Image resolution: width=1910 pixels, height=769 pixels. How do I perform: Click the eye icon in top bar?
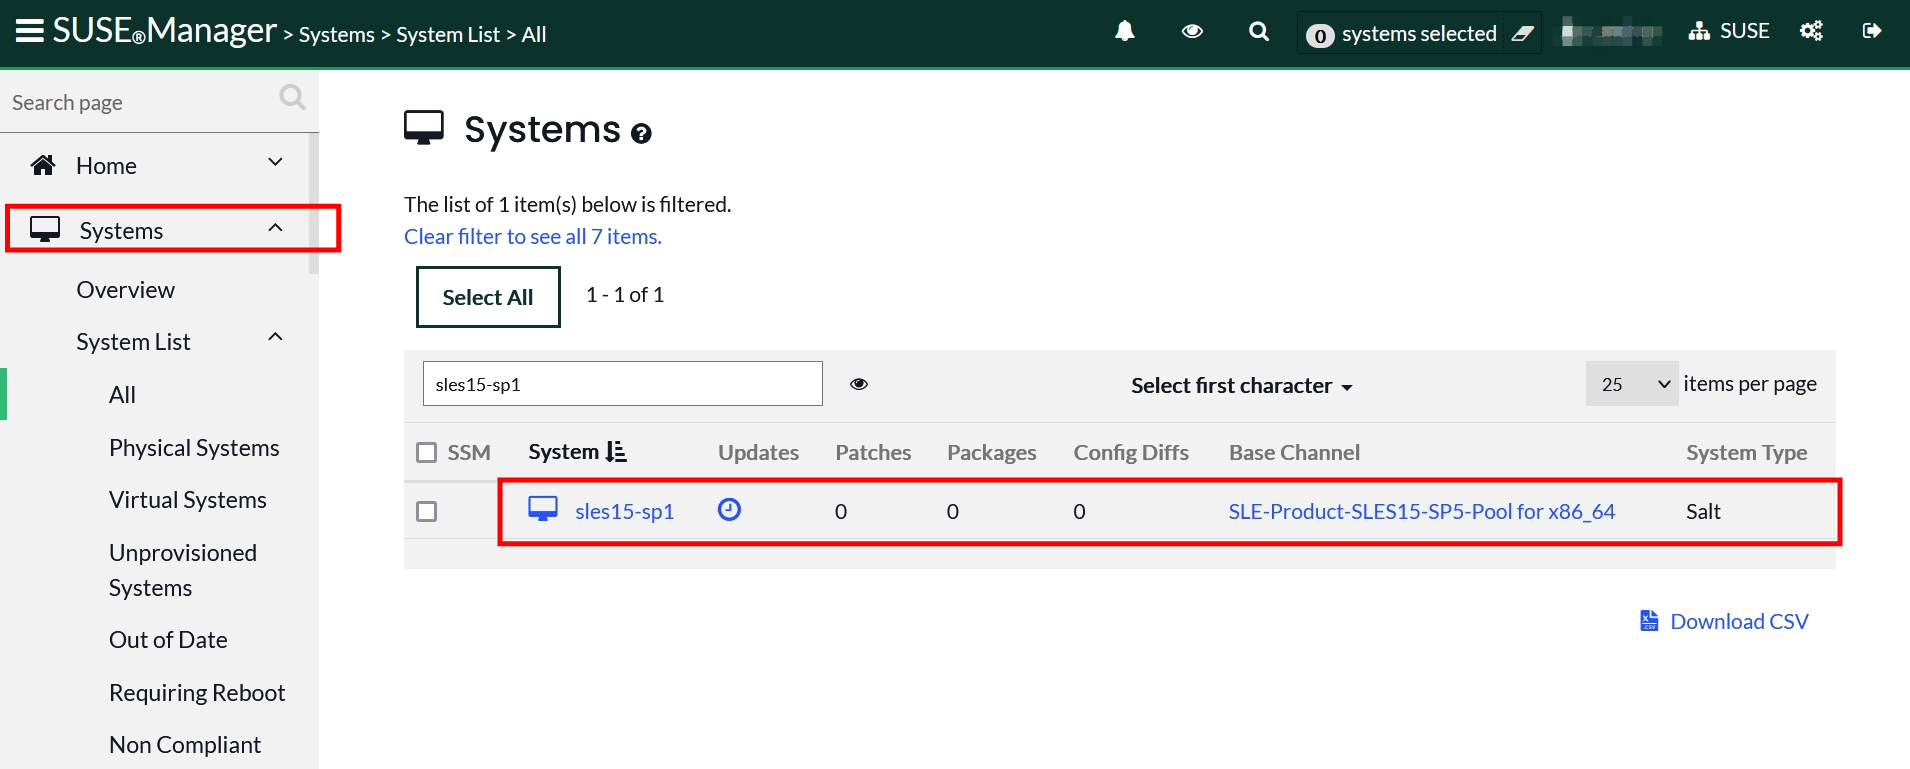1192,32
